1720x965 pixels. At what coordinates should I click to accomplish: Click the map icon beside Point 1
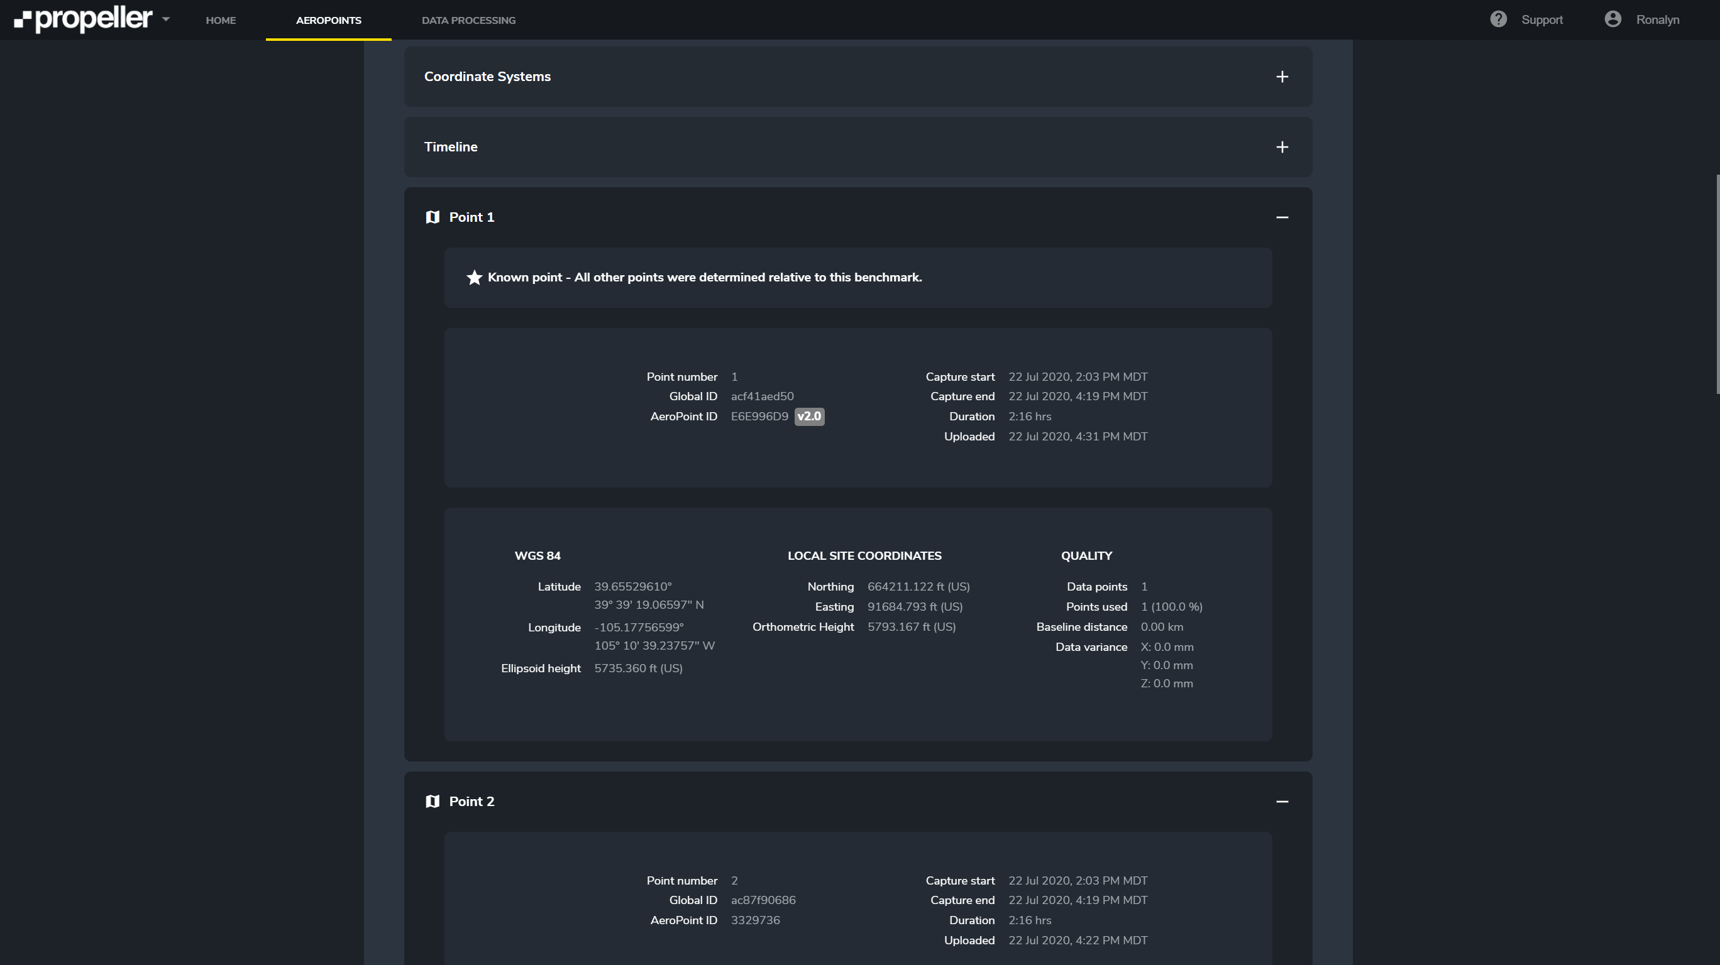pyautogui.click(x=432, y=217)
